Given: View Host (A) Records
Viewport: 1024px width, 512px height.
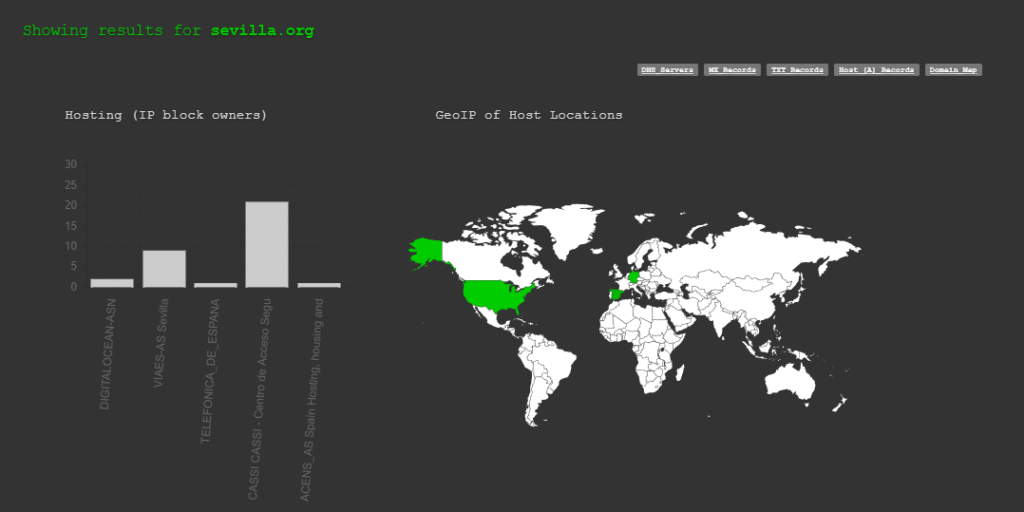Looking at the screenshot, I should 876,70.
